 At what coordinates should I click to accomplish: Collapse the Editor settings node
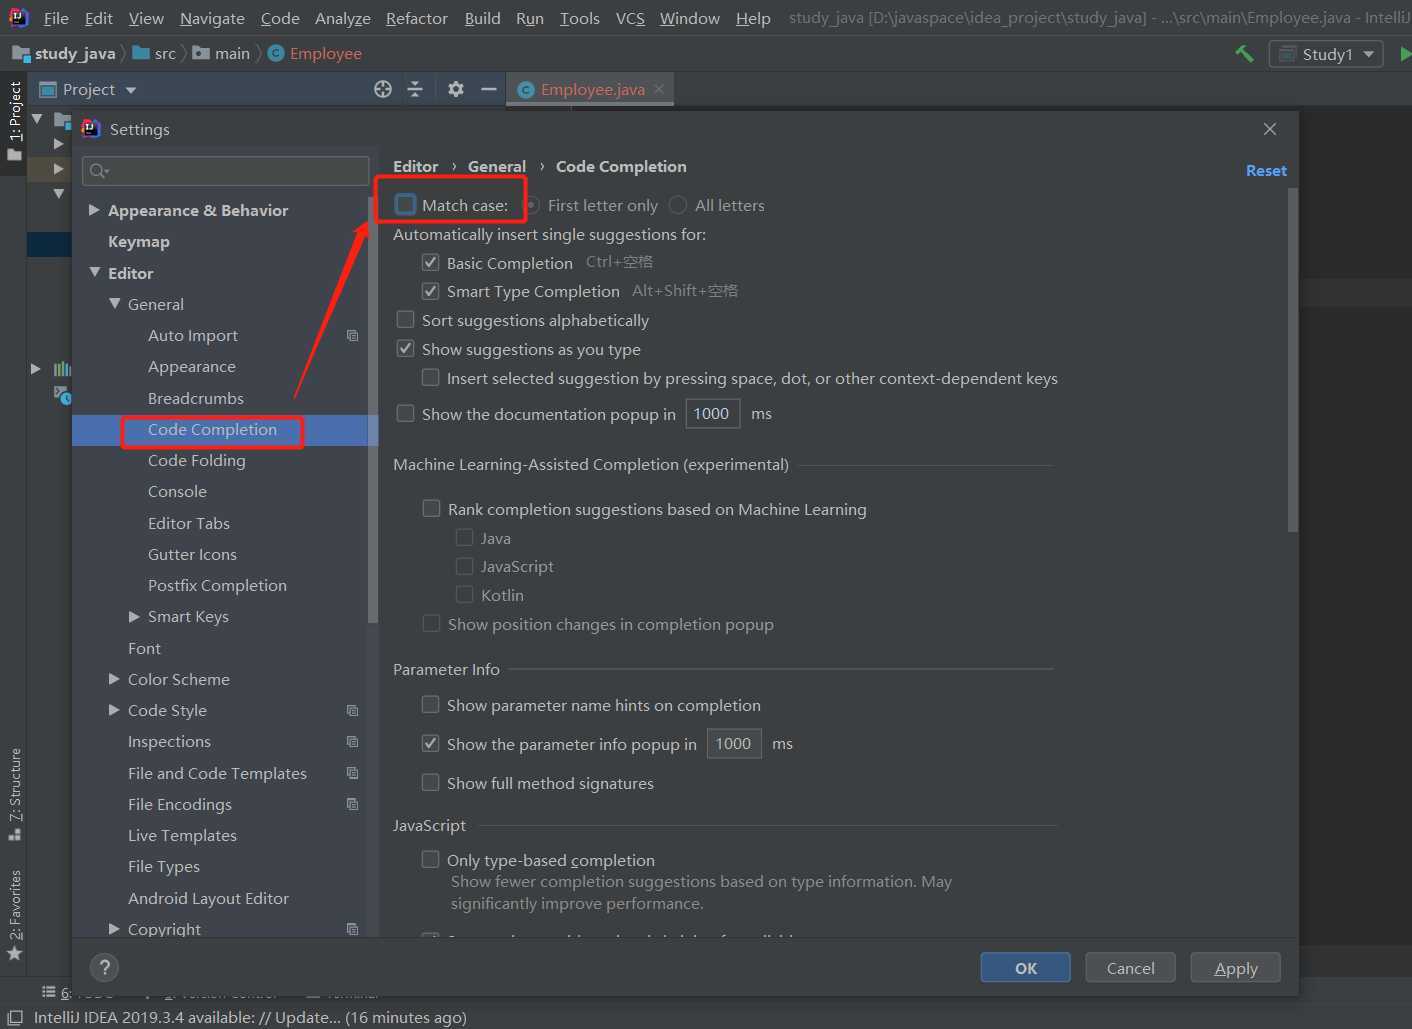(x=94, y=272)
